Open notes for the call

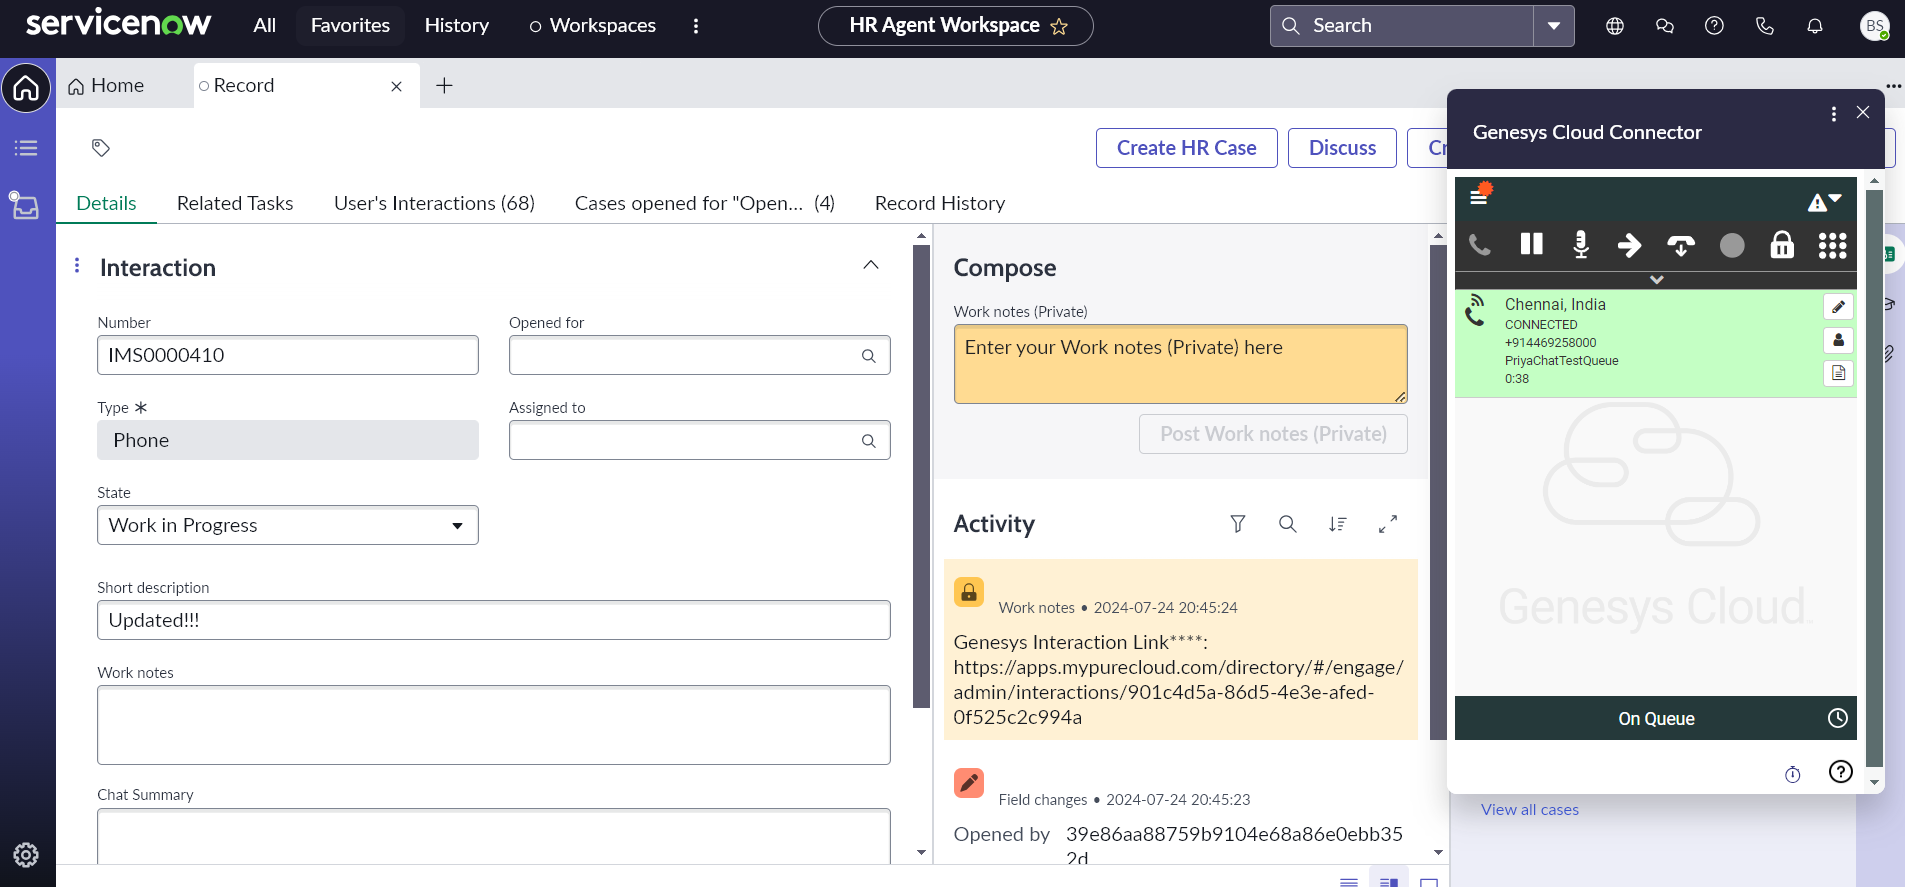pos(1838,373)
